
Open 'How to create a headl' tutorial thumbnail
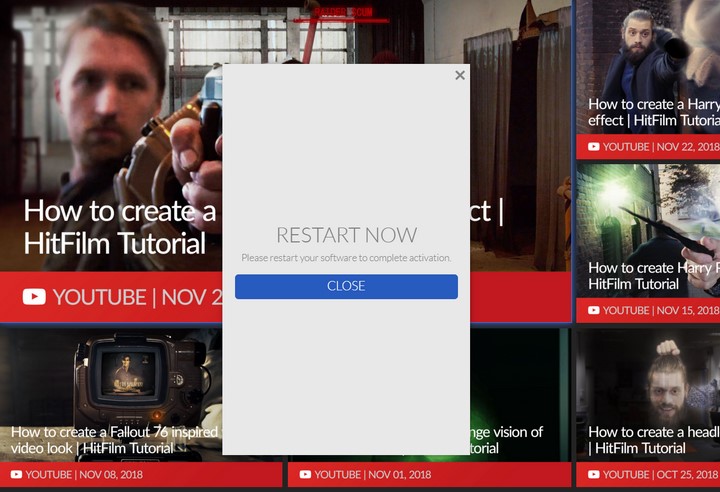click(x=648, y=395)
